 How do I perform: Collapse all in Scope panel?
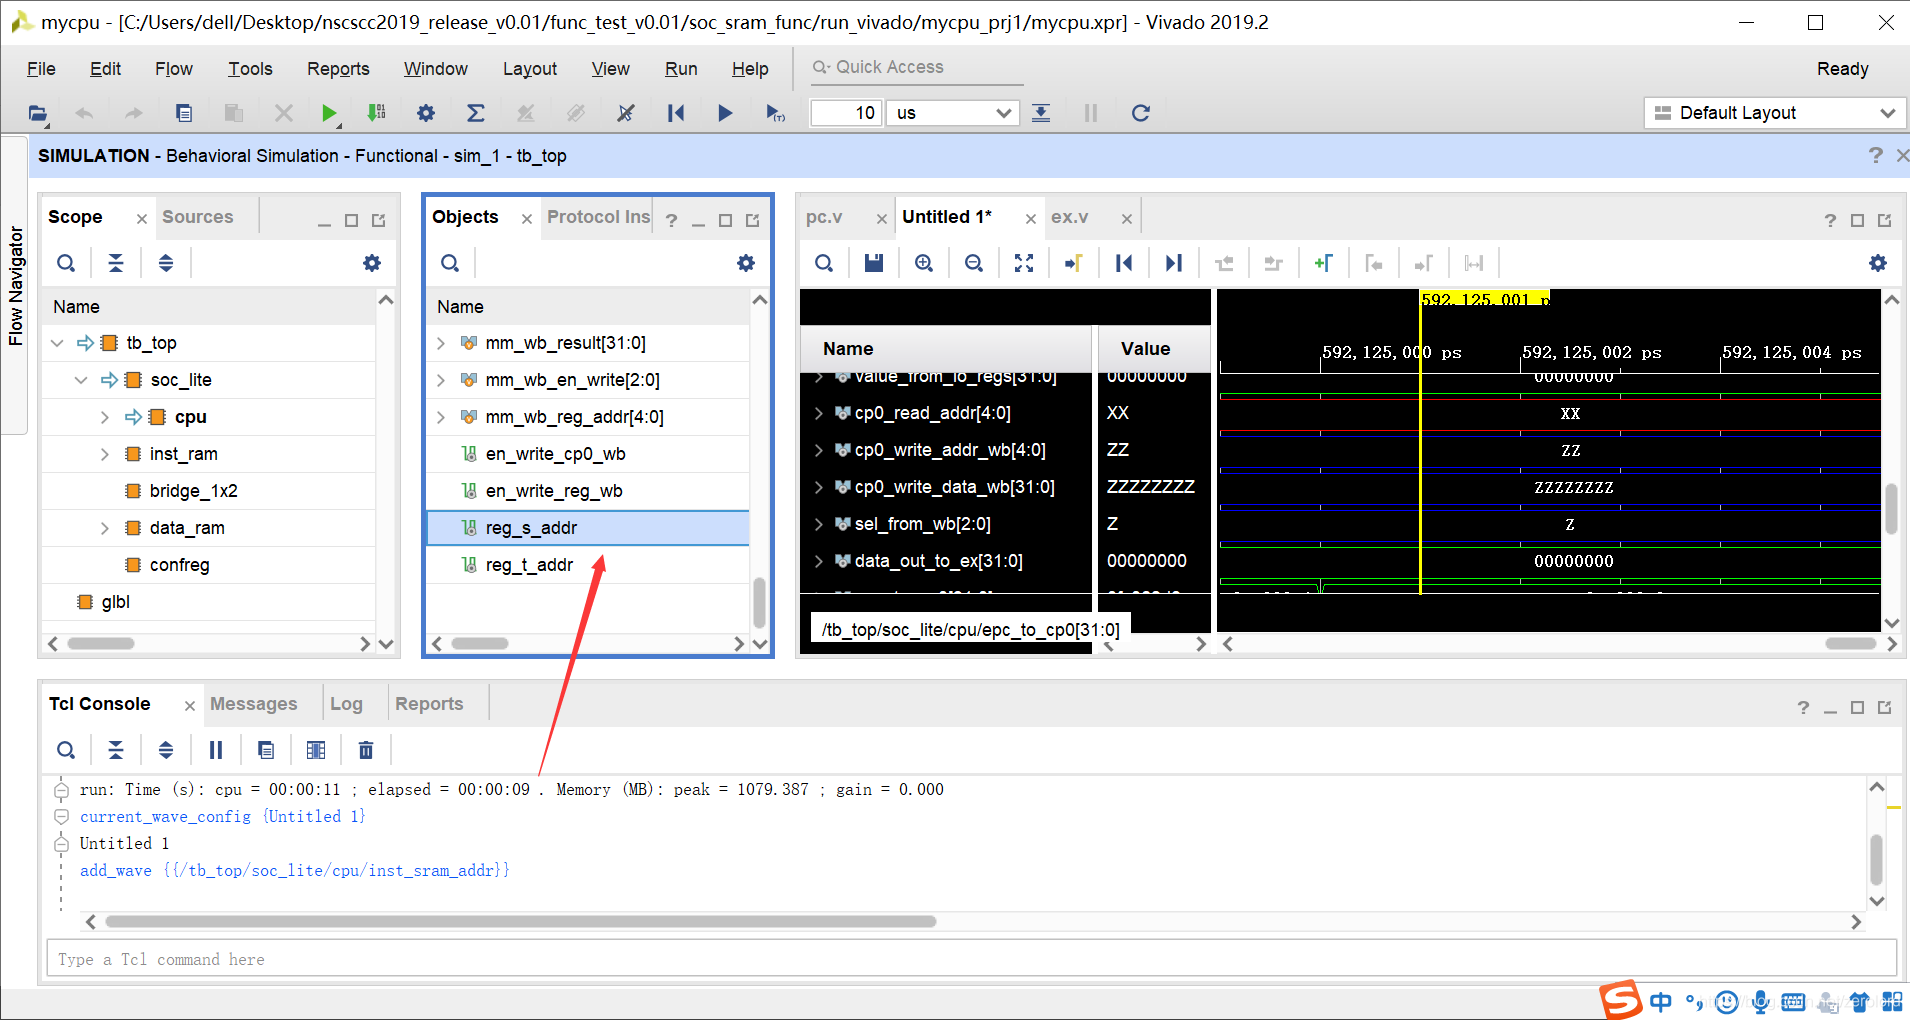point(116,263)
